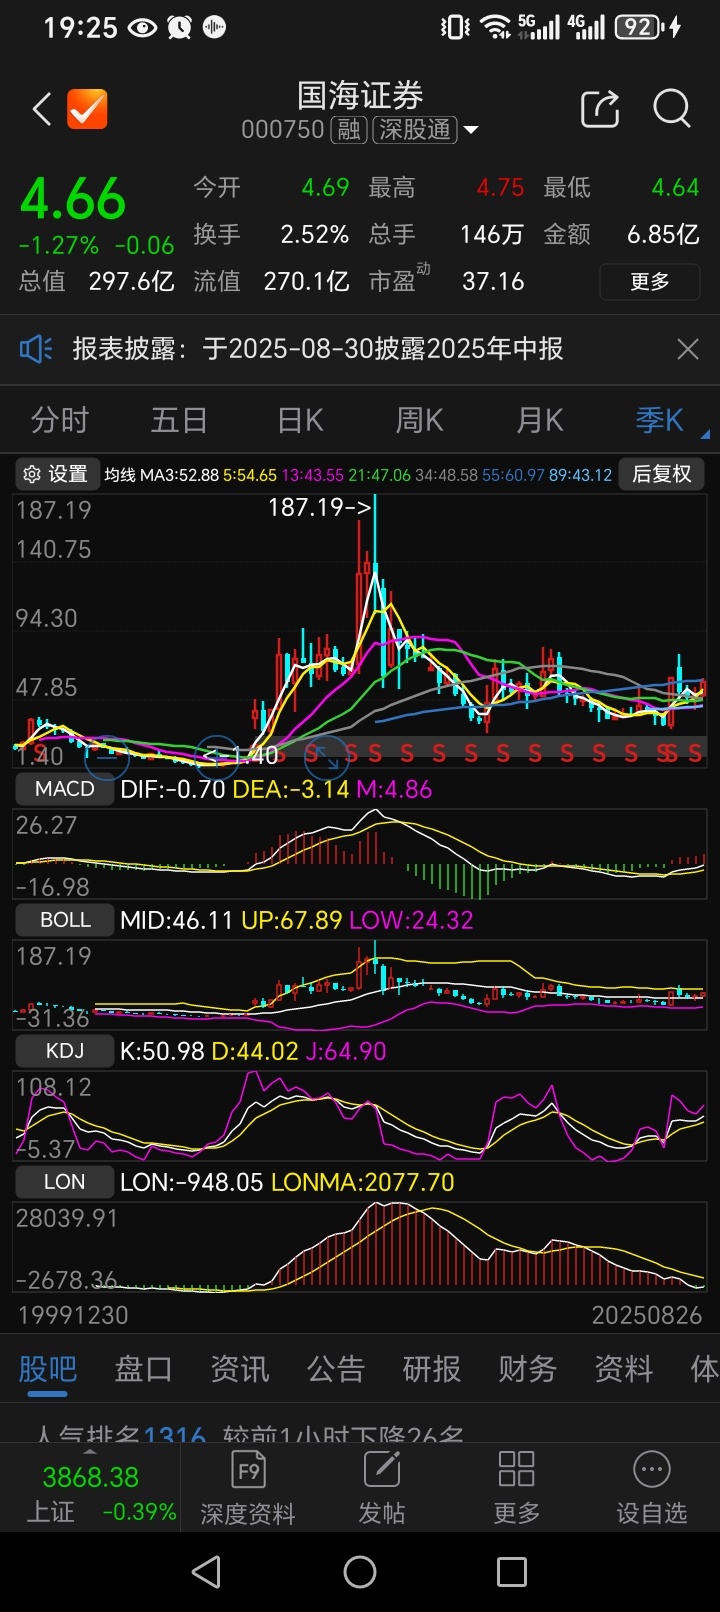Tap the 融 margin tag

coord(349,130)
